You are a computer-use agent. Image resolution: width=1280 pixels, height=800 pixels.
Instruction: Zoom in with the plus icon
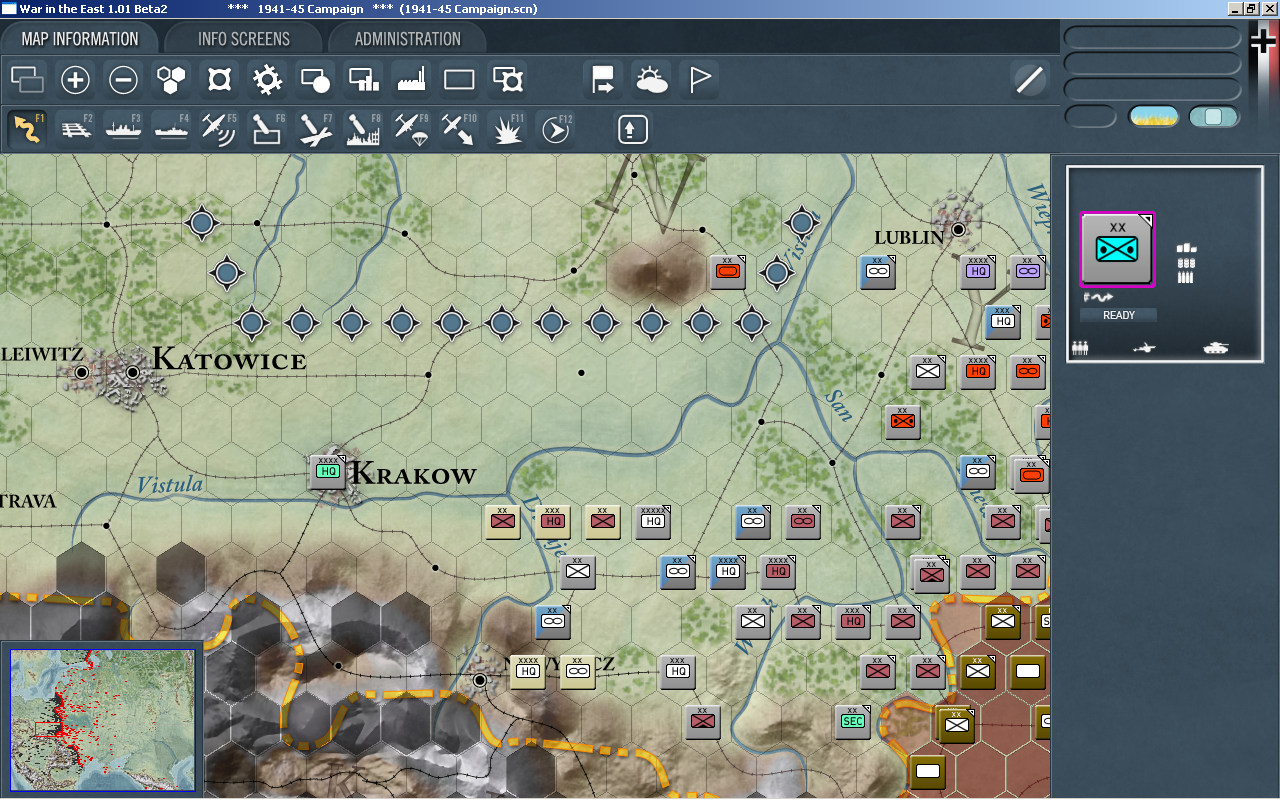tap(76, 79)
